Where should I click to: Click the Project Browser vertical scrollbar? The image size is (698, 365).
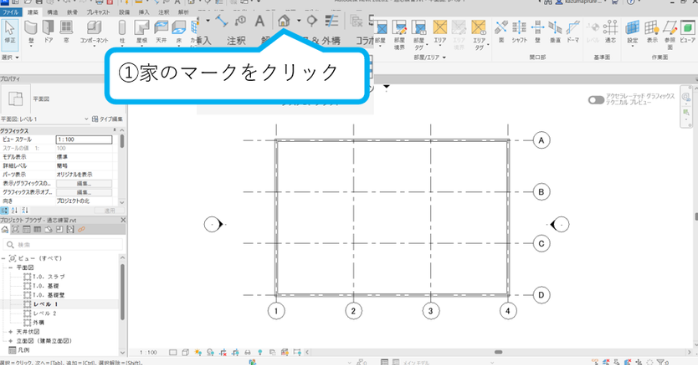coord(122,292)
